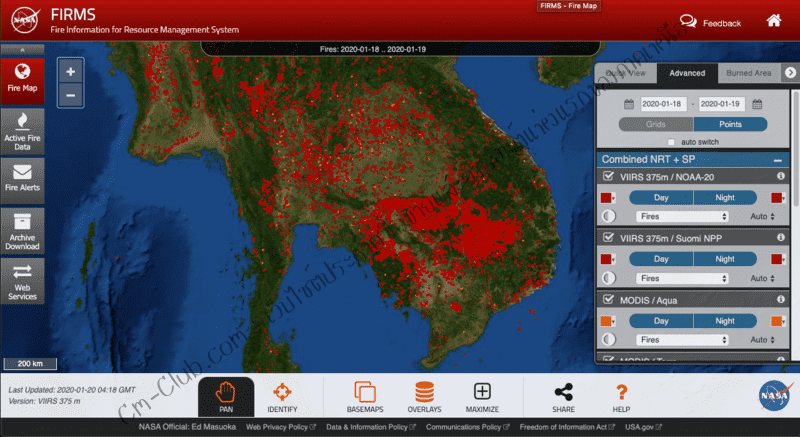This screenshot has width=800, height=437.
Task: Edit the start date field 2020-01-18
Action: pyautogui.click(x=663, y=104)
